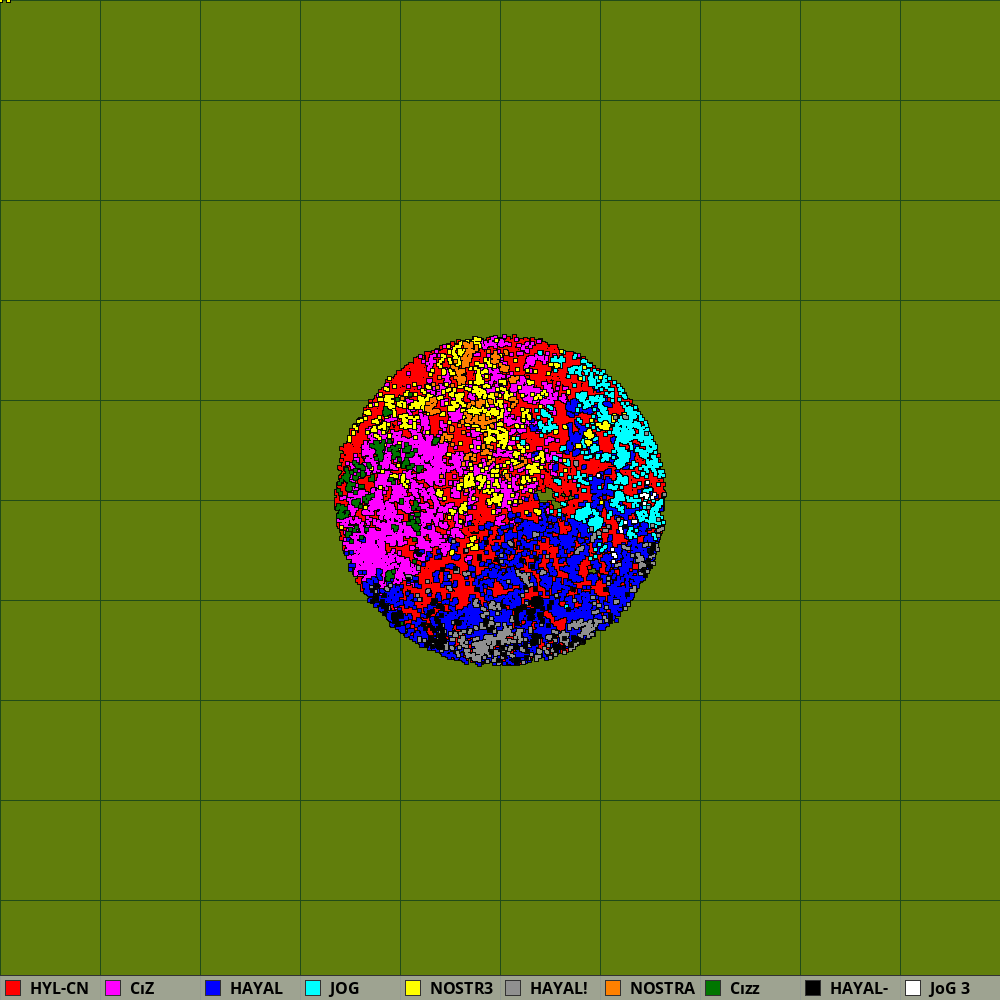This screenshot has height=1000, width=1000.
Task: Select the JoG 3 team name
Action: tap(950, 988)
